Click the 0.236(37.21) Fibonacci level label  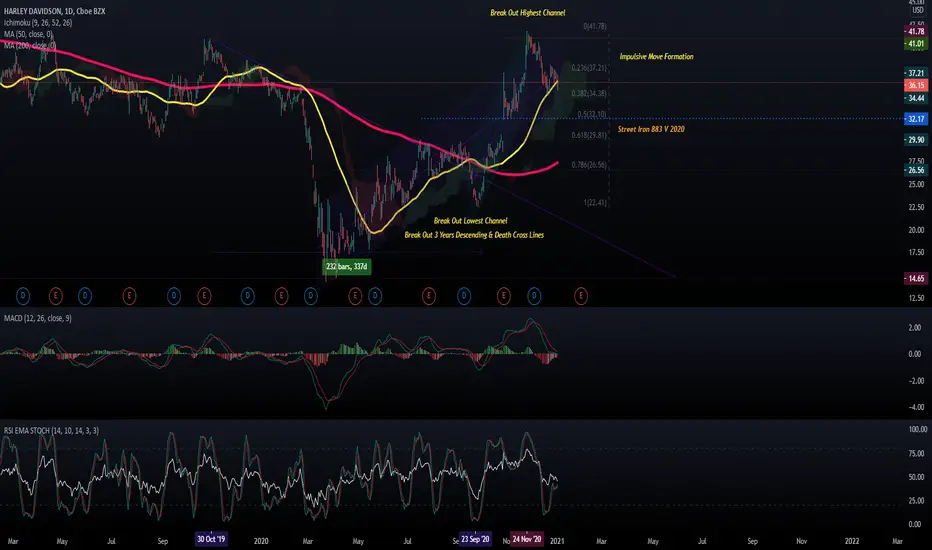point(589,68)
